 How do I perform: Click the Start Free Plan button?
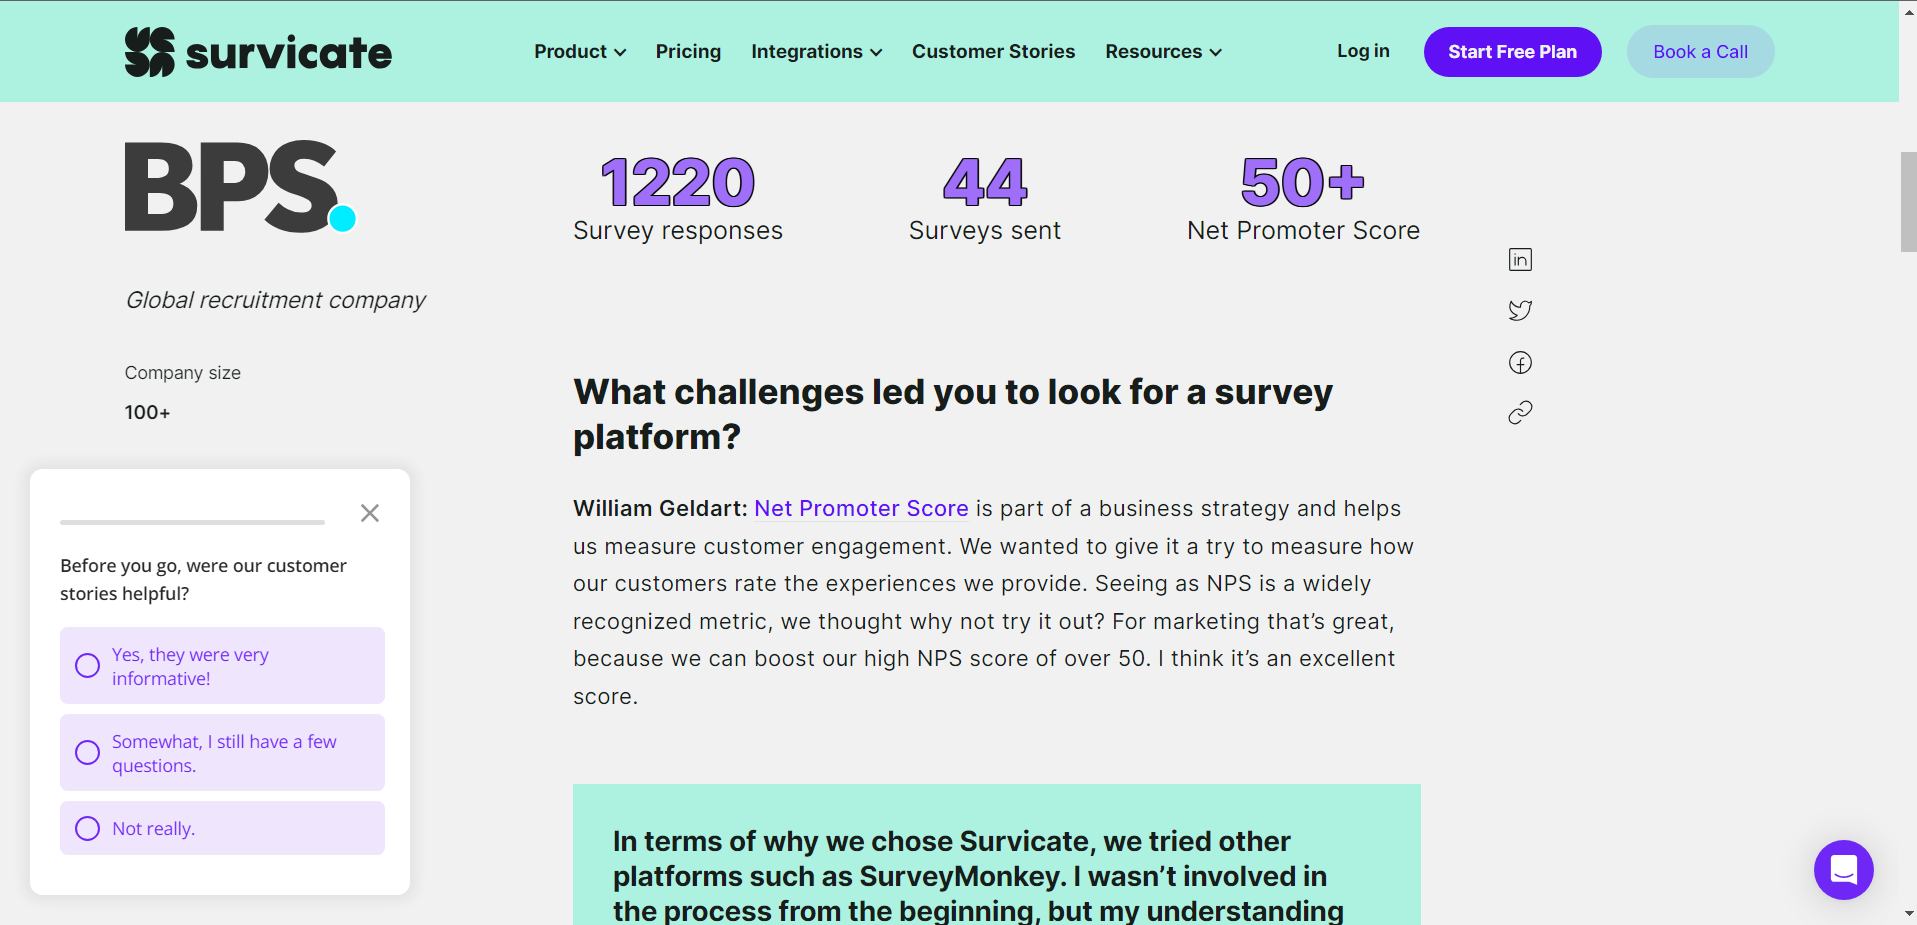(x=1512, y=52)
